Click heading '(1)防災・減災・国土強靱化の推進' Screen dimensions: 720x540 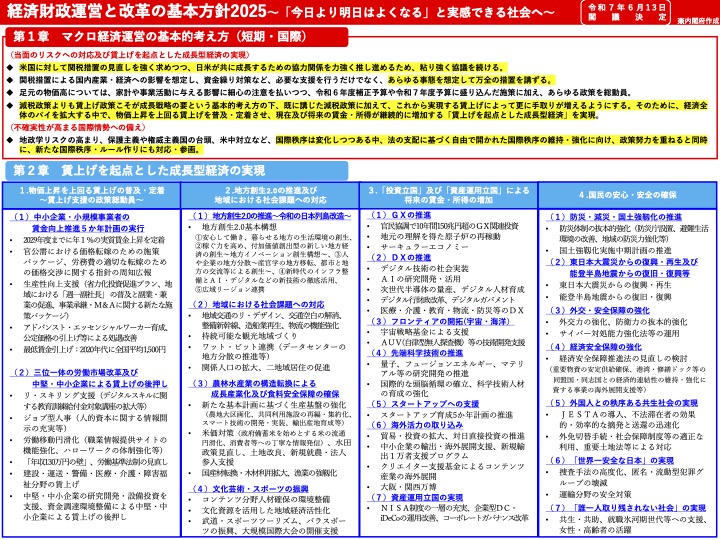(x=615, y=217)
